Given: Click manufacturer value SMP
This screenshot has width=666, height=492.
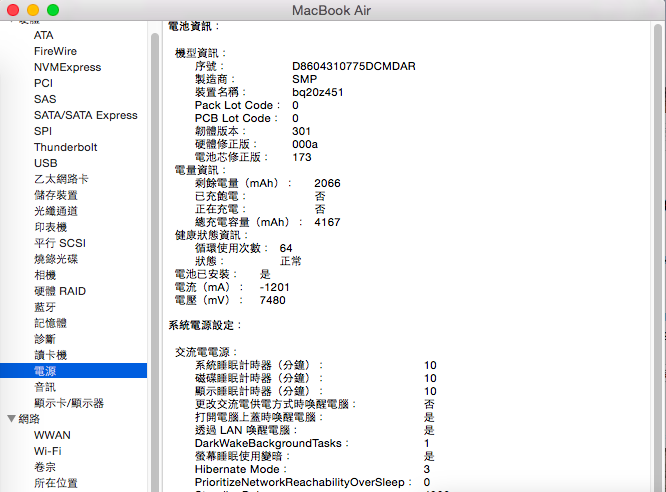Looking at the screenshot, I should (x=305, y=79).
